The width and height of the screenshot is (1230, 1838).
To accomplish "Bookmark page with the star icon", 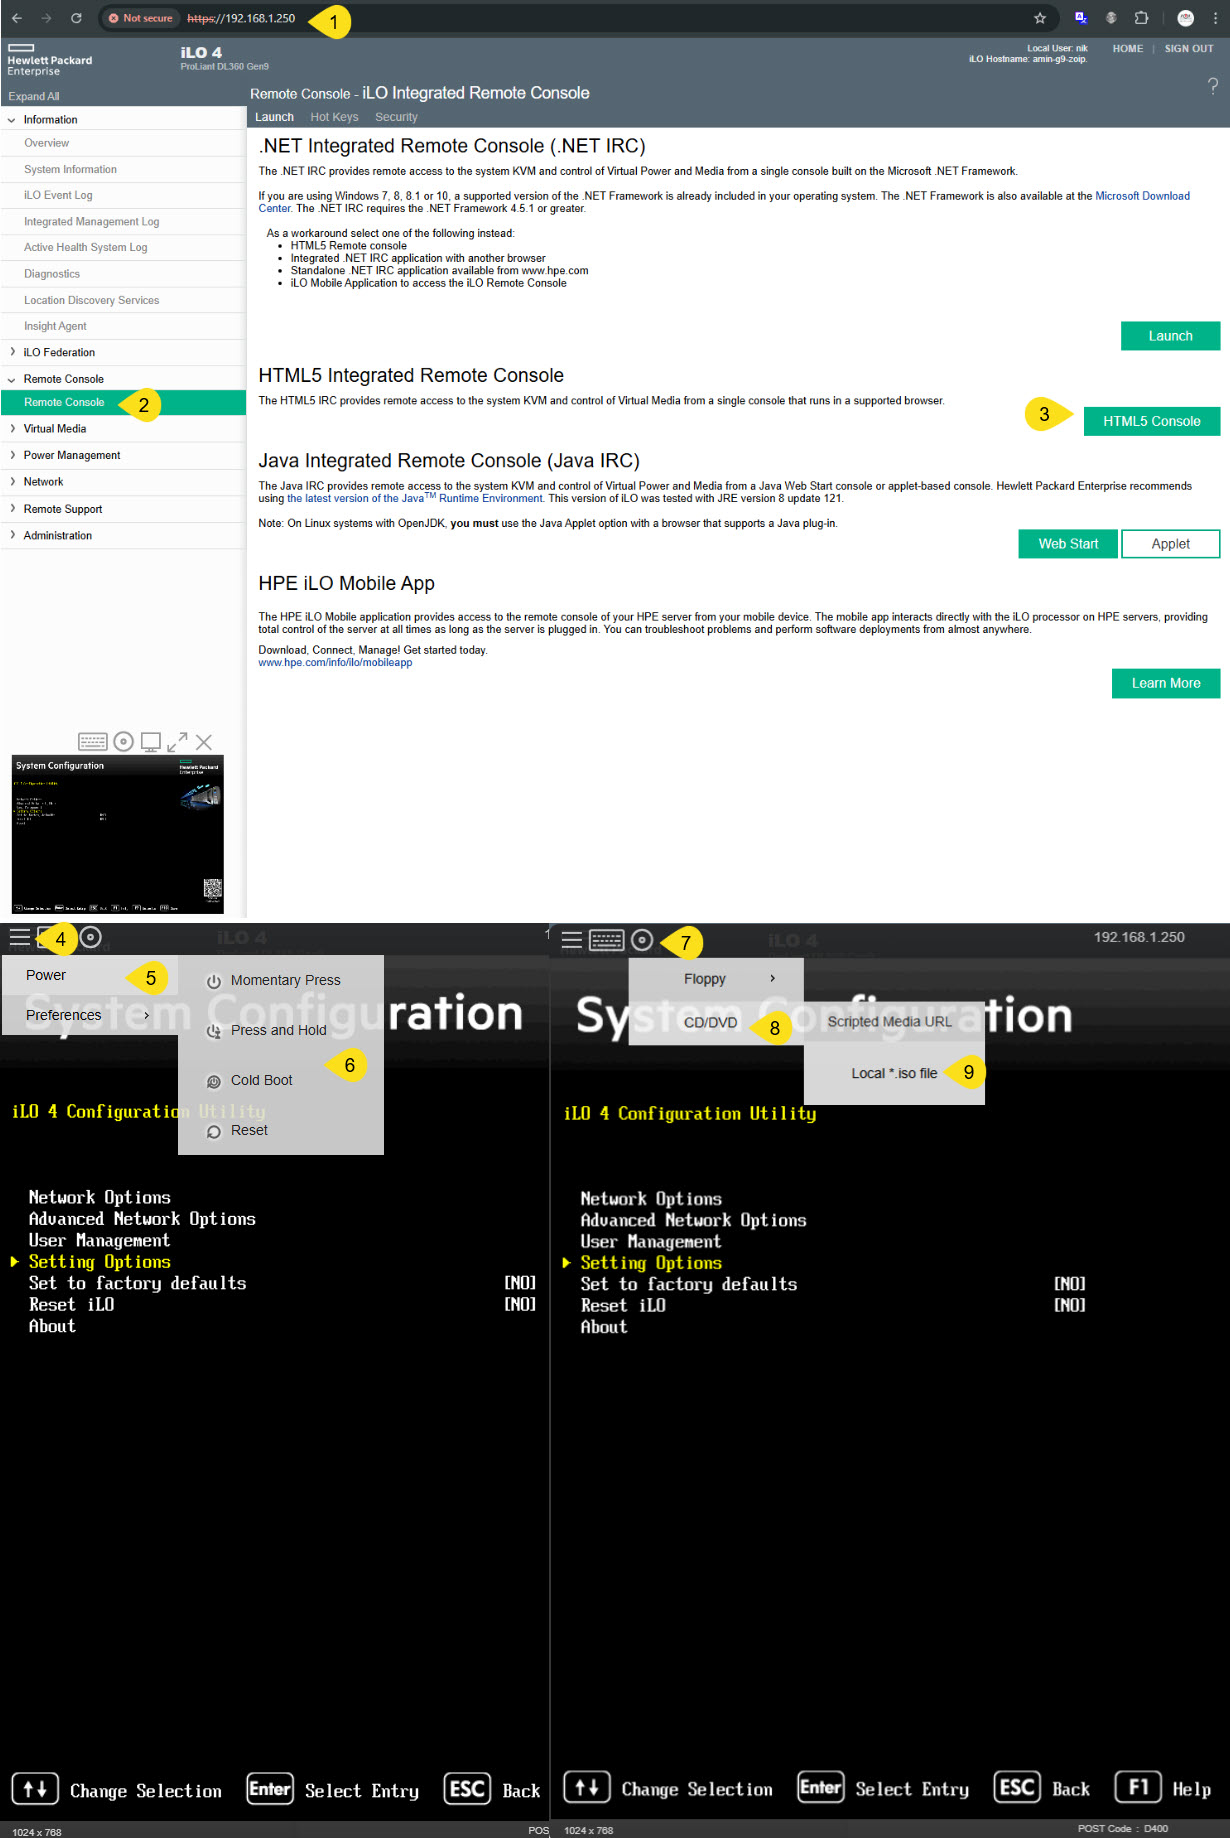I will pyautogui.click(x=1040, y=18).
